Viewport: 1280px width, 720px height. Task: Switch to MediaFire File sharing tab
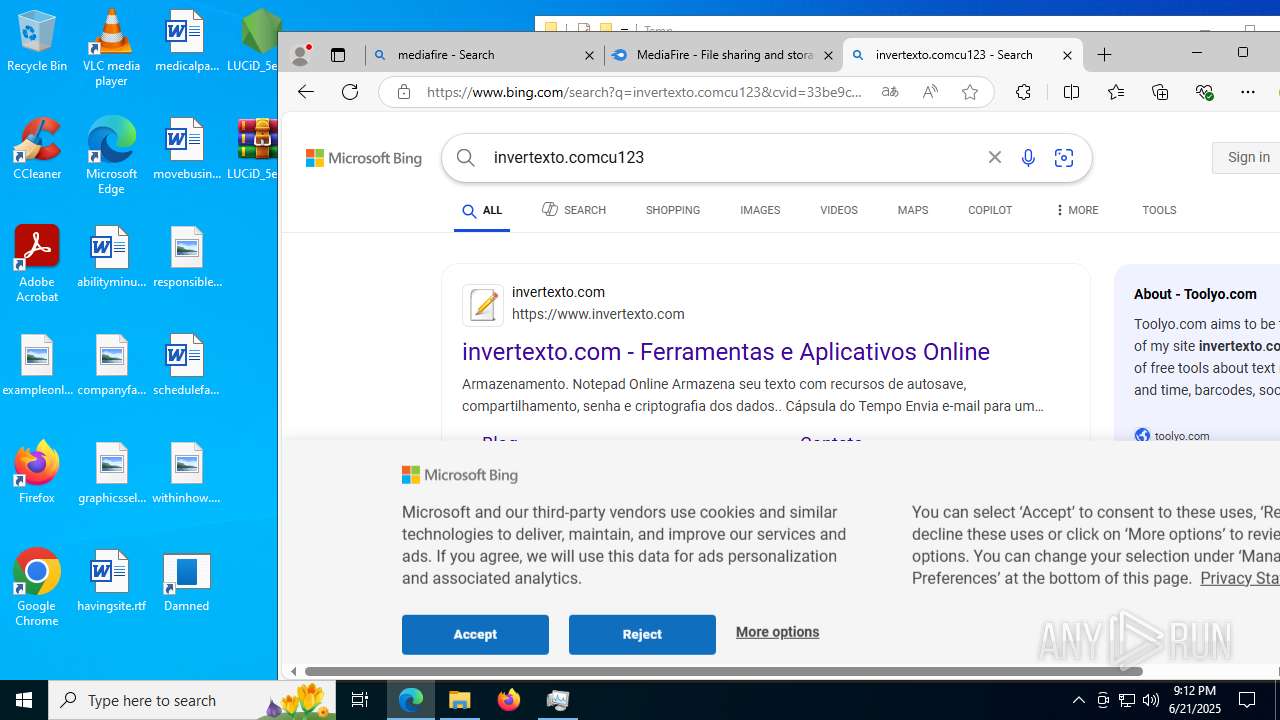[x=723, y=55]
